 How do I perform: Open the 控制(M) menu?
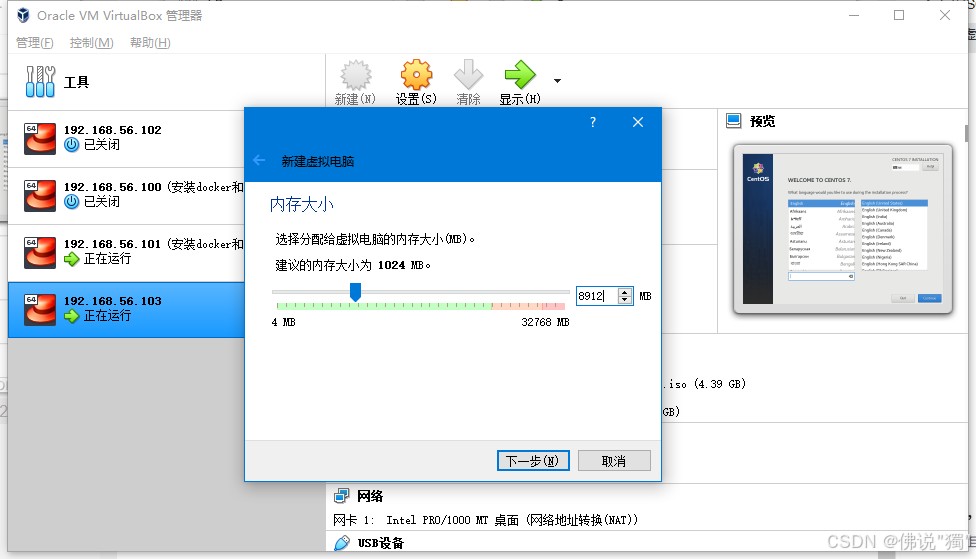click(92, 42)
